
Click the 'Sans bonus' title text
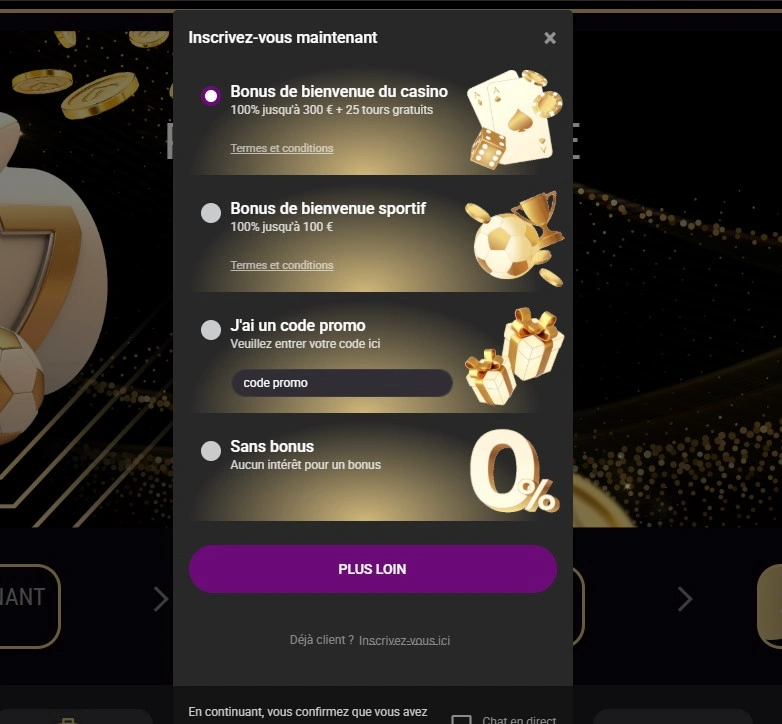272,447
